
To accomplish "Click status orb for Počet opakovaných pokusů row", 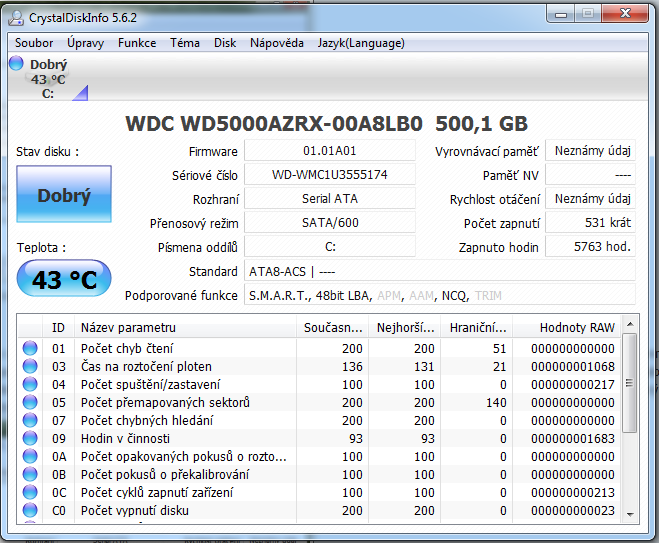I will (30, 456).
